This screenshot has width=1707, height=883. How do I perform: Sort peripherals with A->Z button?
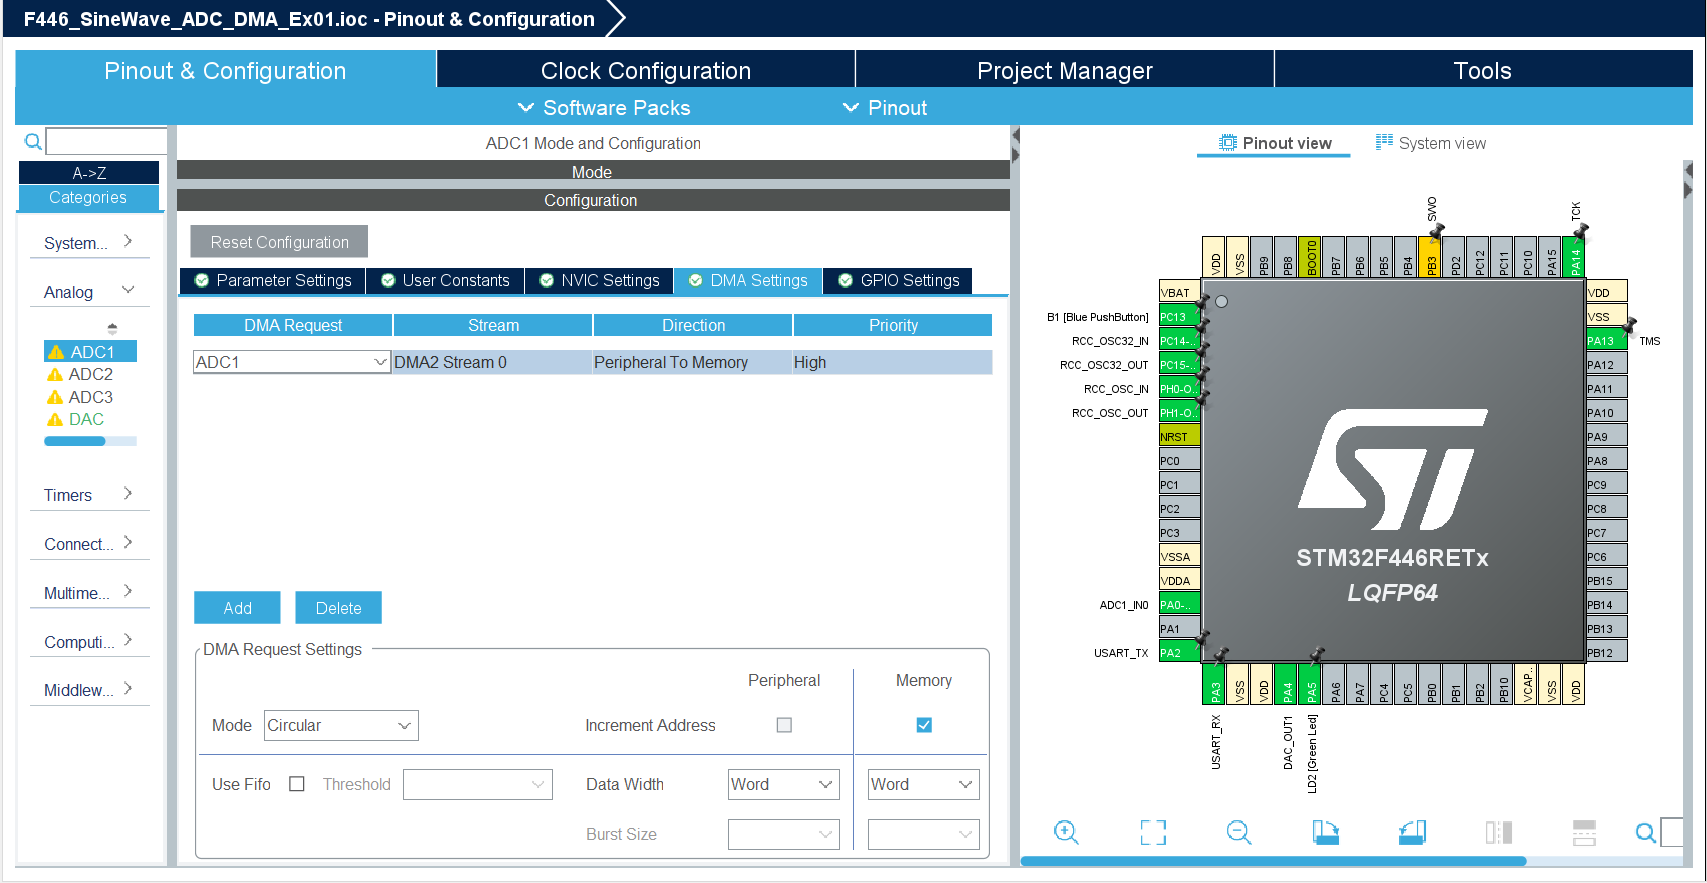[89, 173]
